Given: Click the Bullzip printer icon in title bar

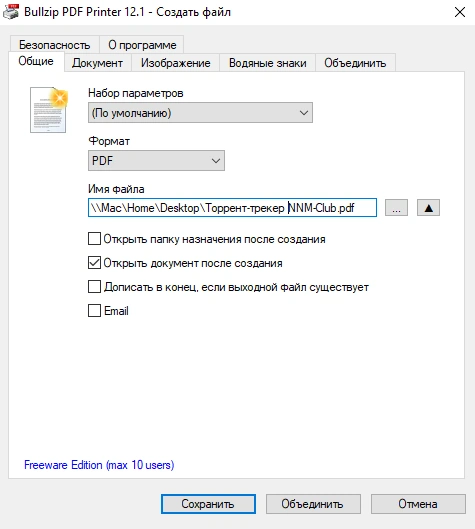Looking at the screenshot, I should 10,11.
